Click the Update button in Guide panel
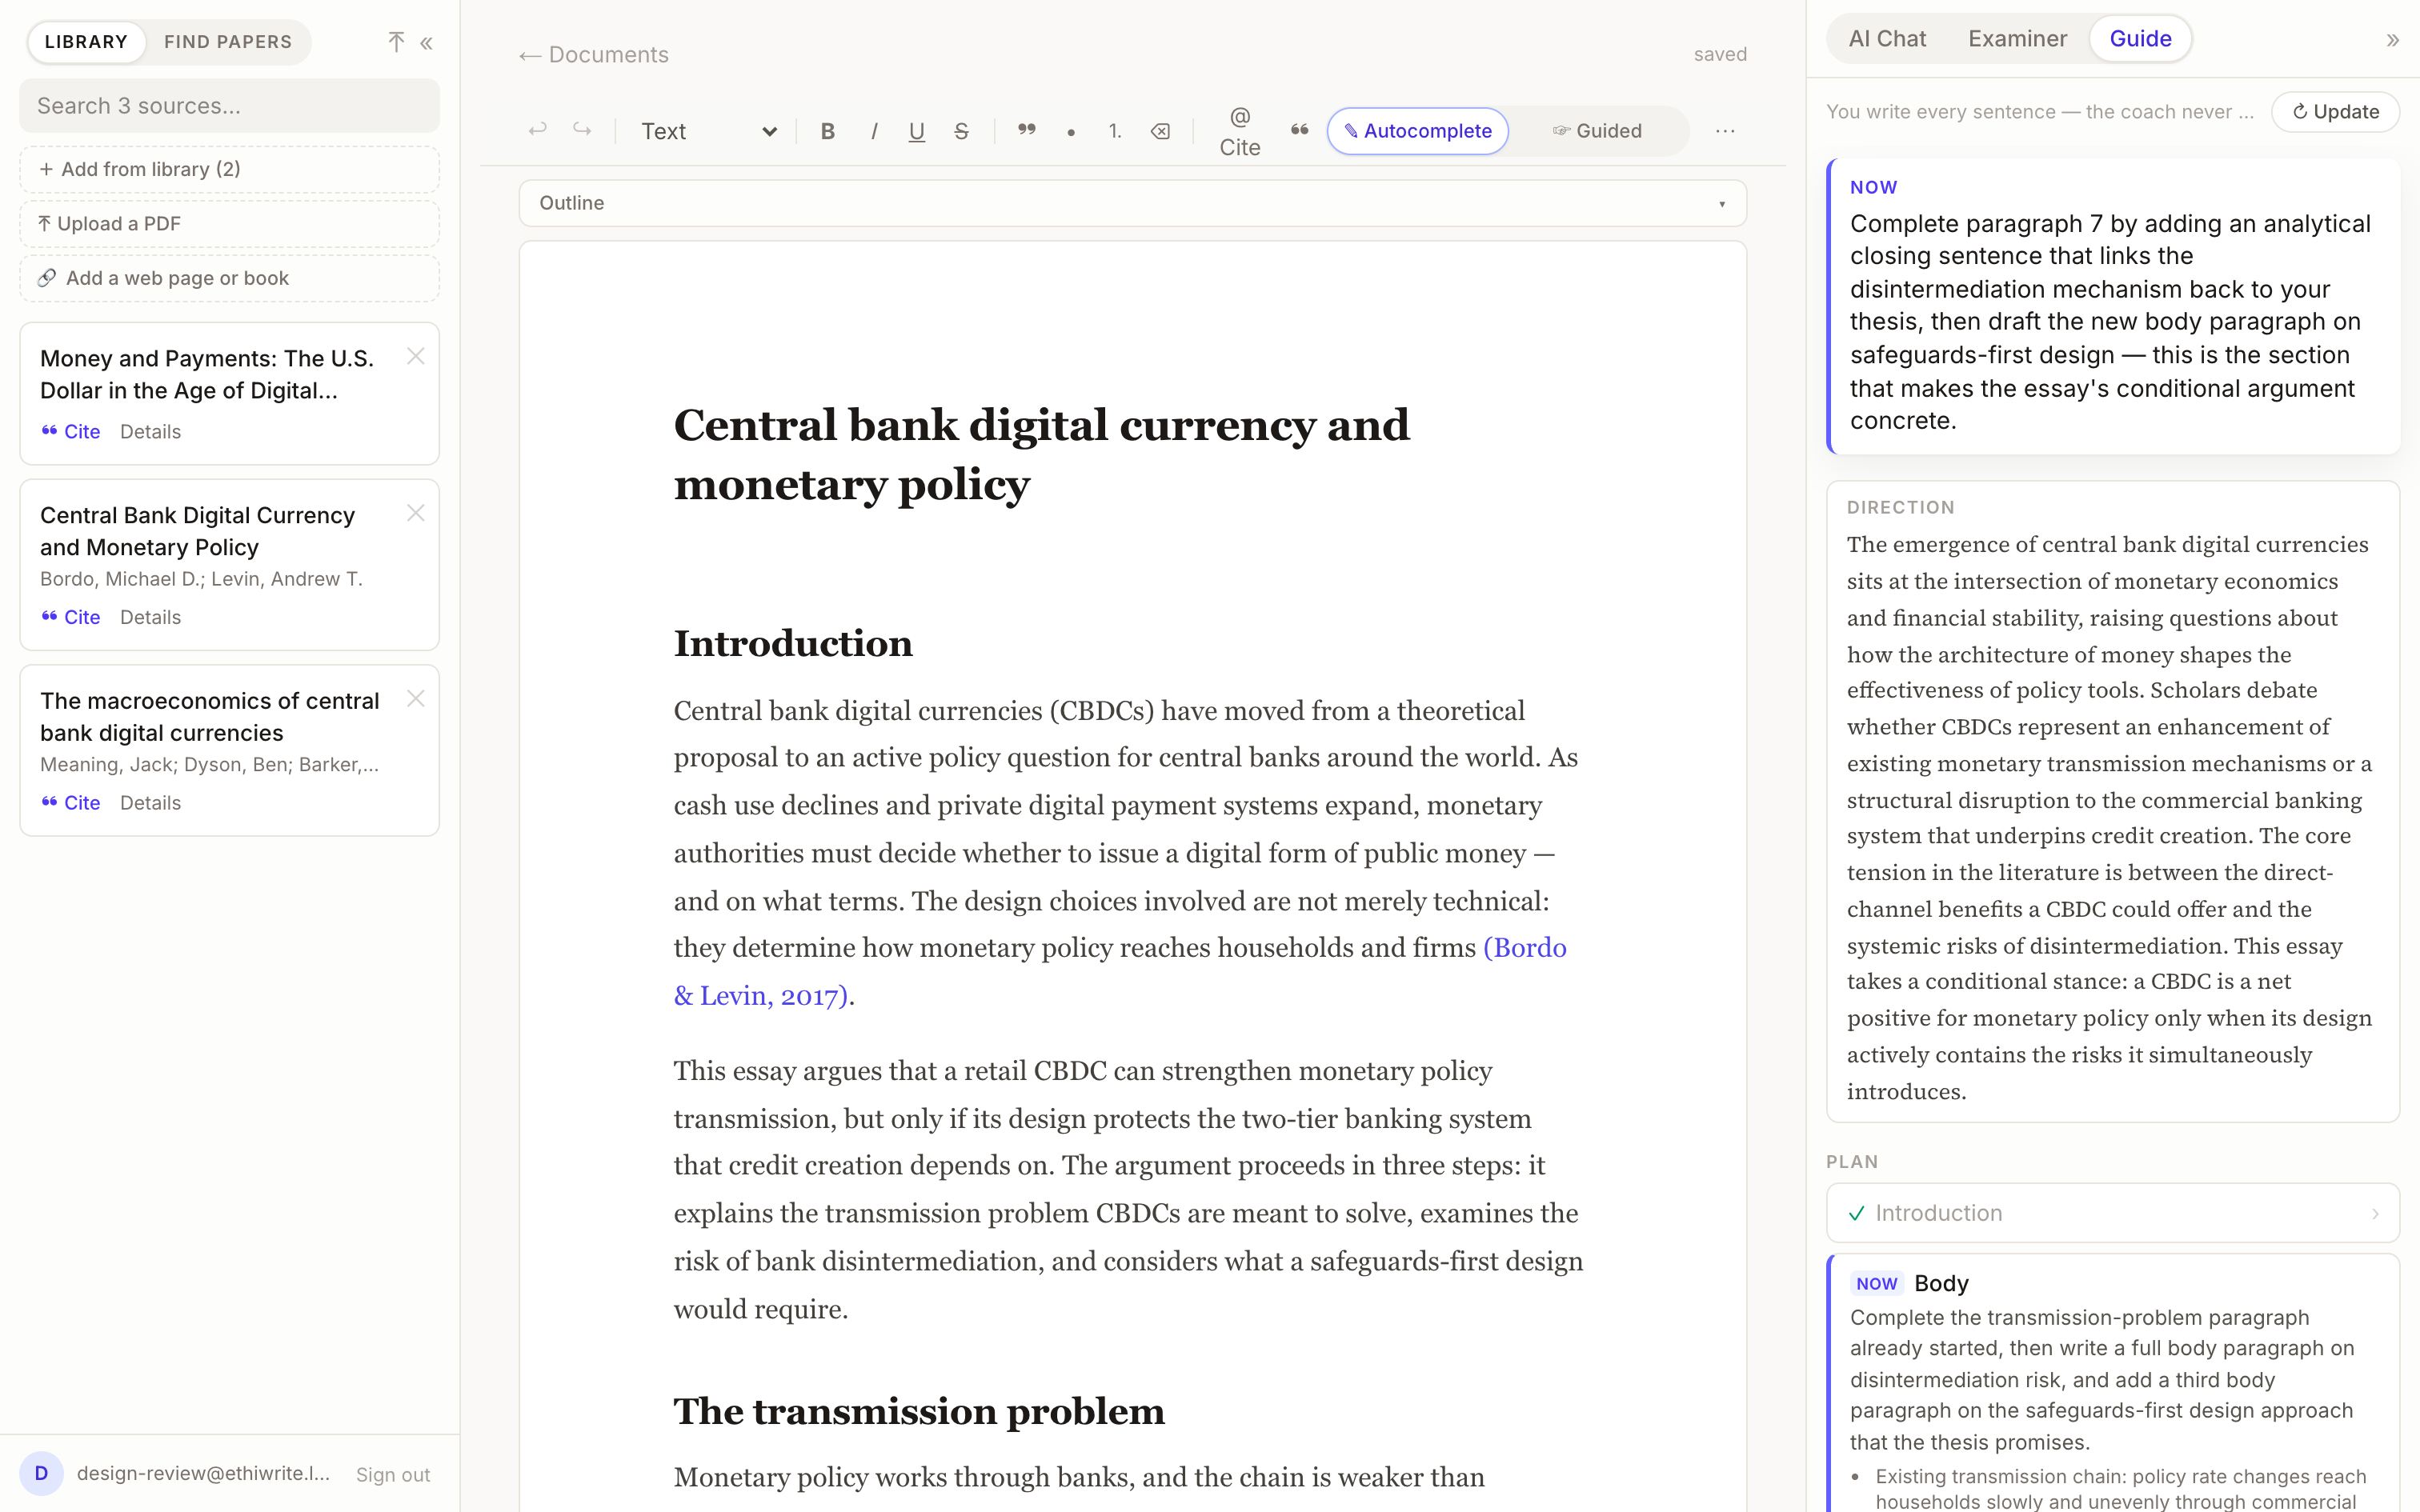 click(x=2335, y=112)
